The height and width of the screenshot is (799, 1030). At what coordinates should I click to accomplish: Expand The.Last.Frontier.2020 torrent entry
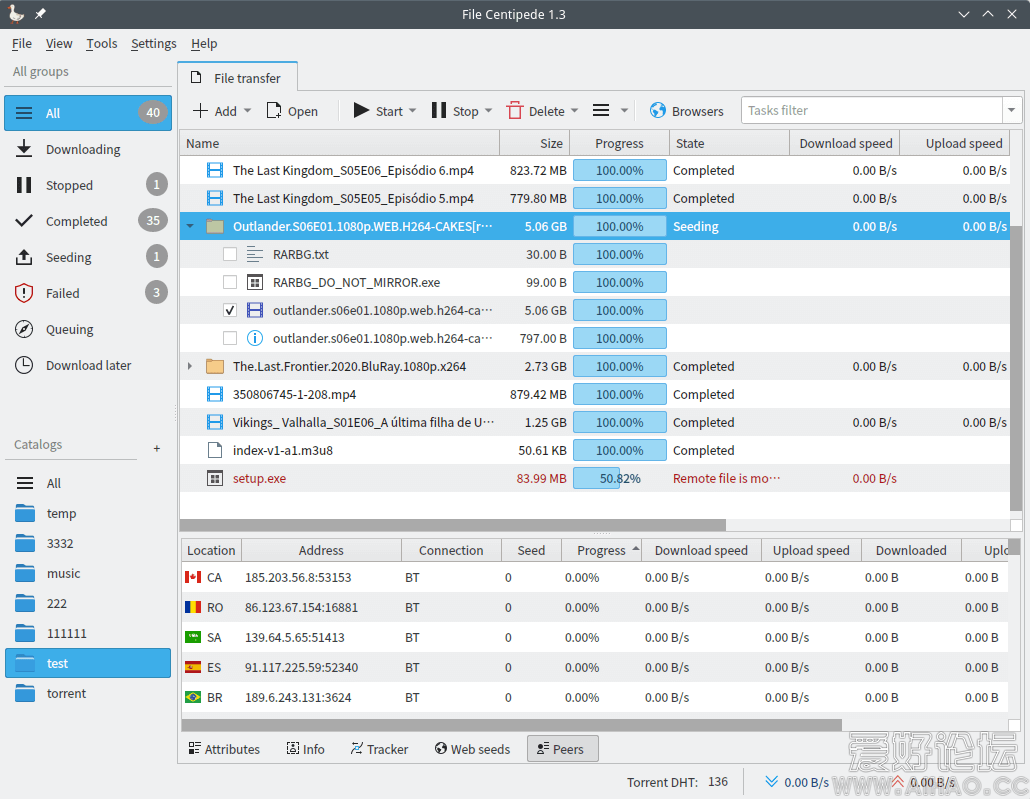pyautogui.click(x=189, y=366)
